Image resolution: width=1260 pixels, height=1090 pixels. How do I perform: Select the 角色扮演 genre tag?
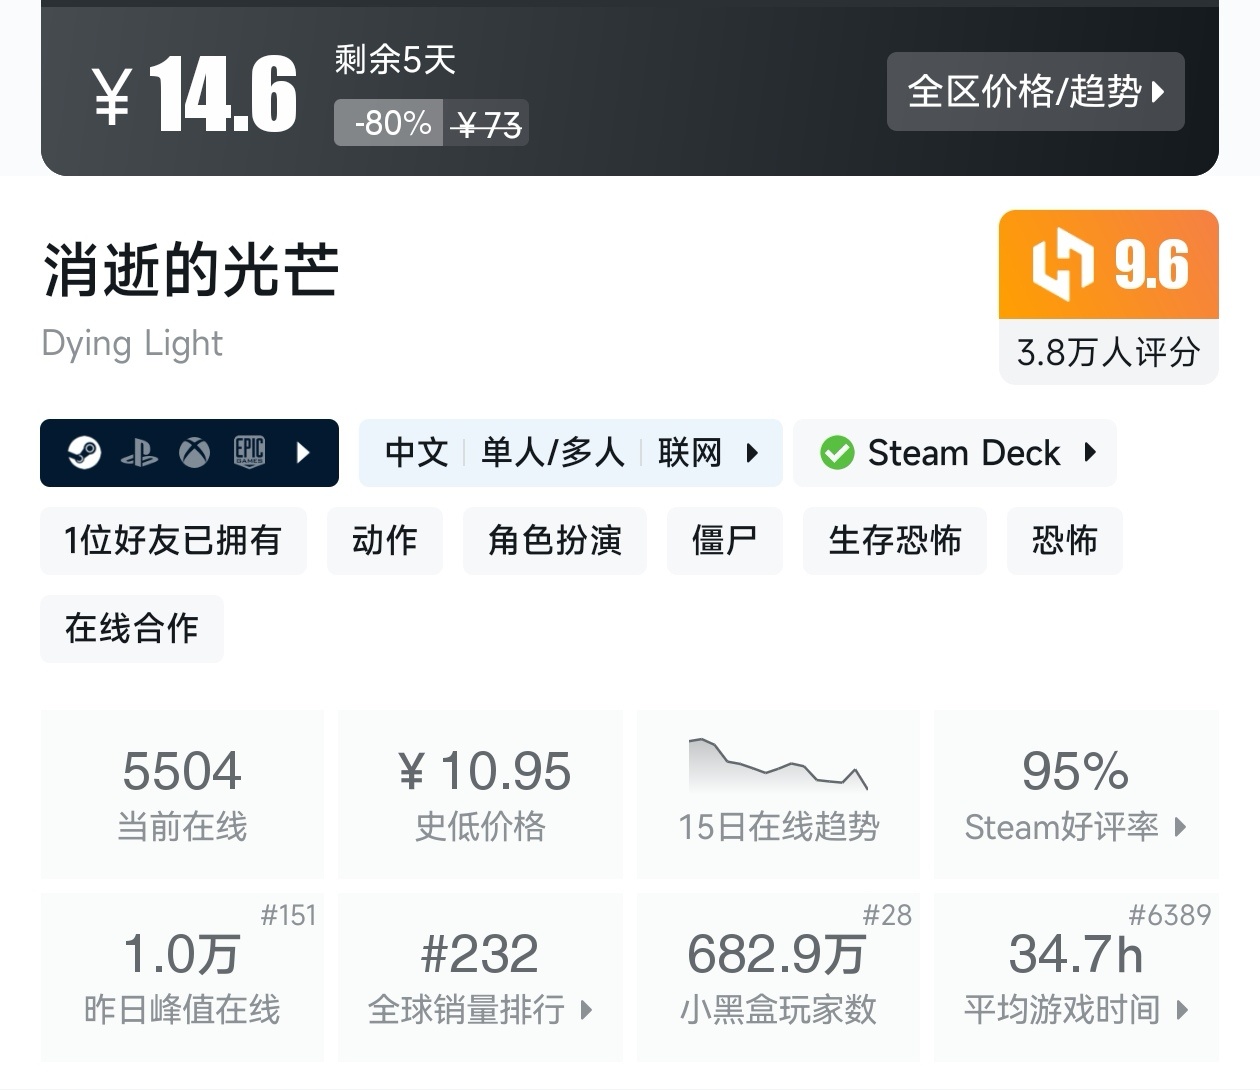555,541
